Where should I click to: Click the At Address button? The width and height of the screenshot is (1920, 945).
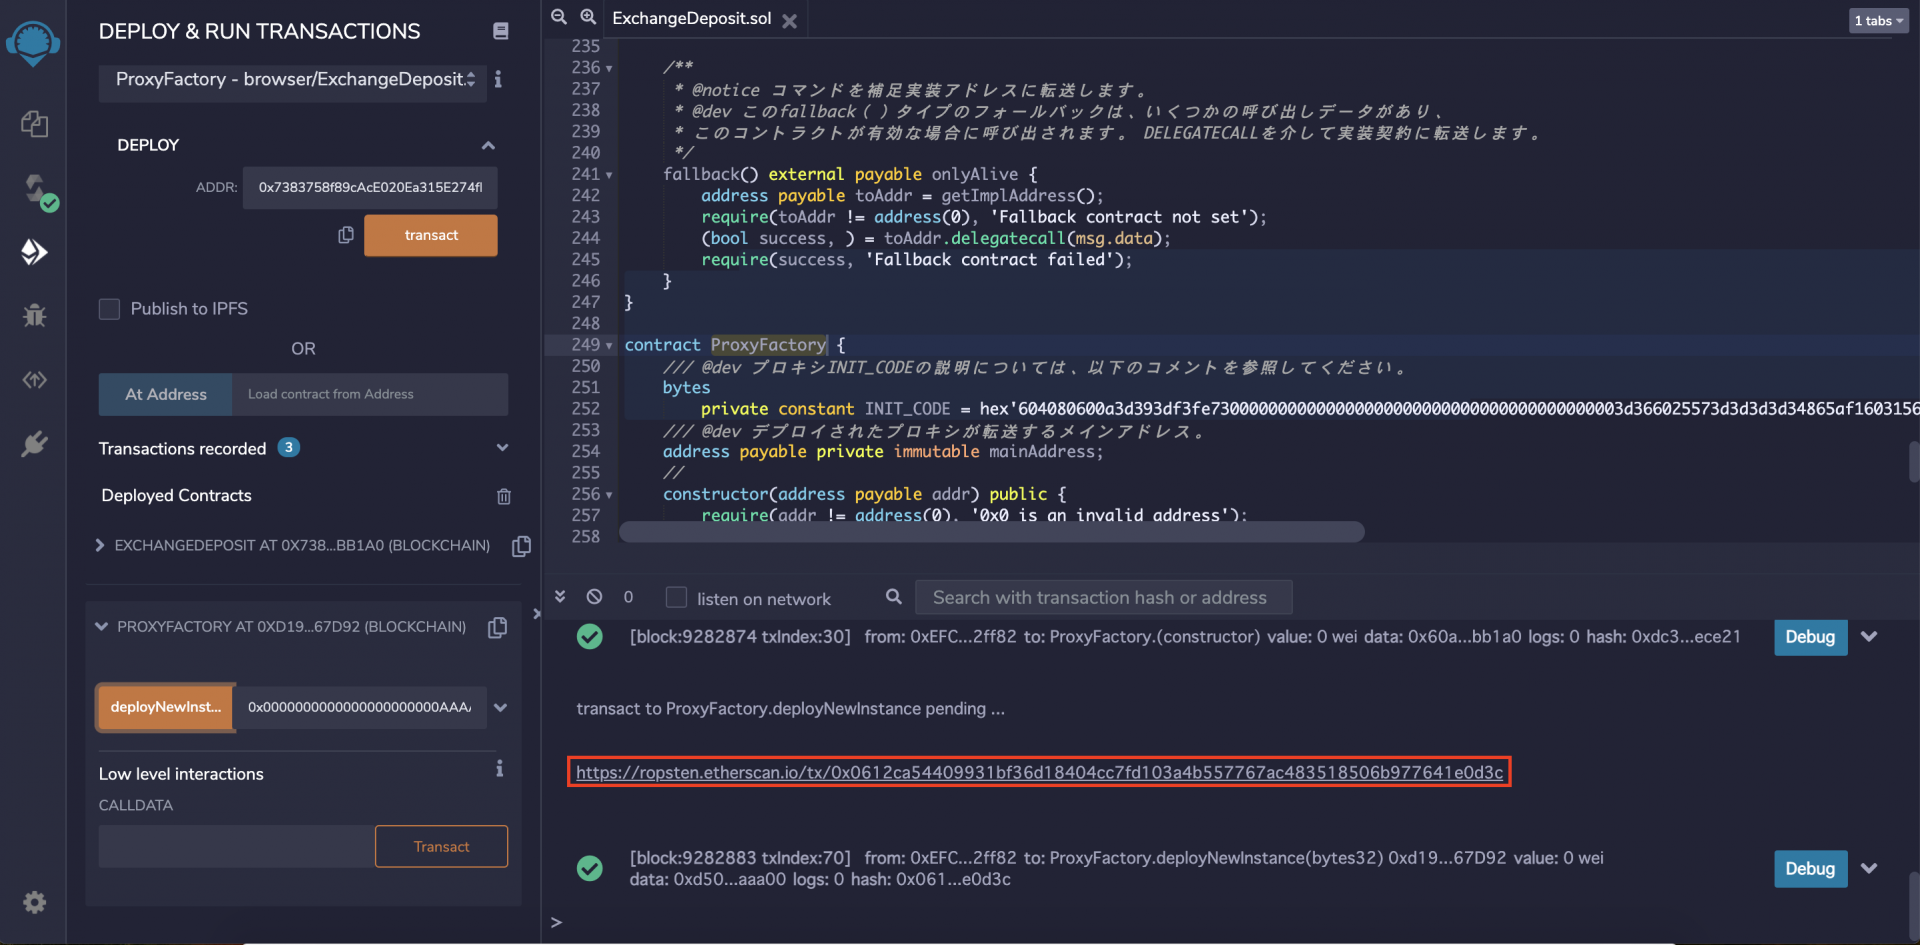point(166,394)
